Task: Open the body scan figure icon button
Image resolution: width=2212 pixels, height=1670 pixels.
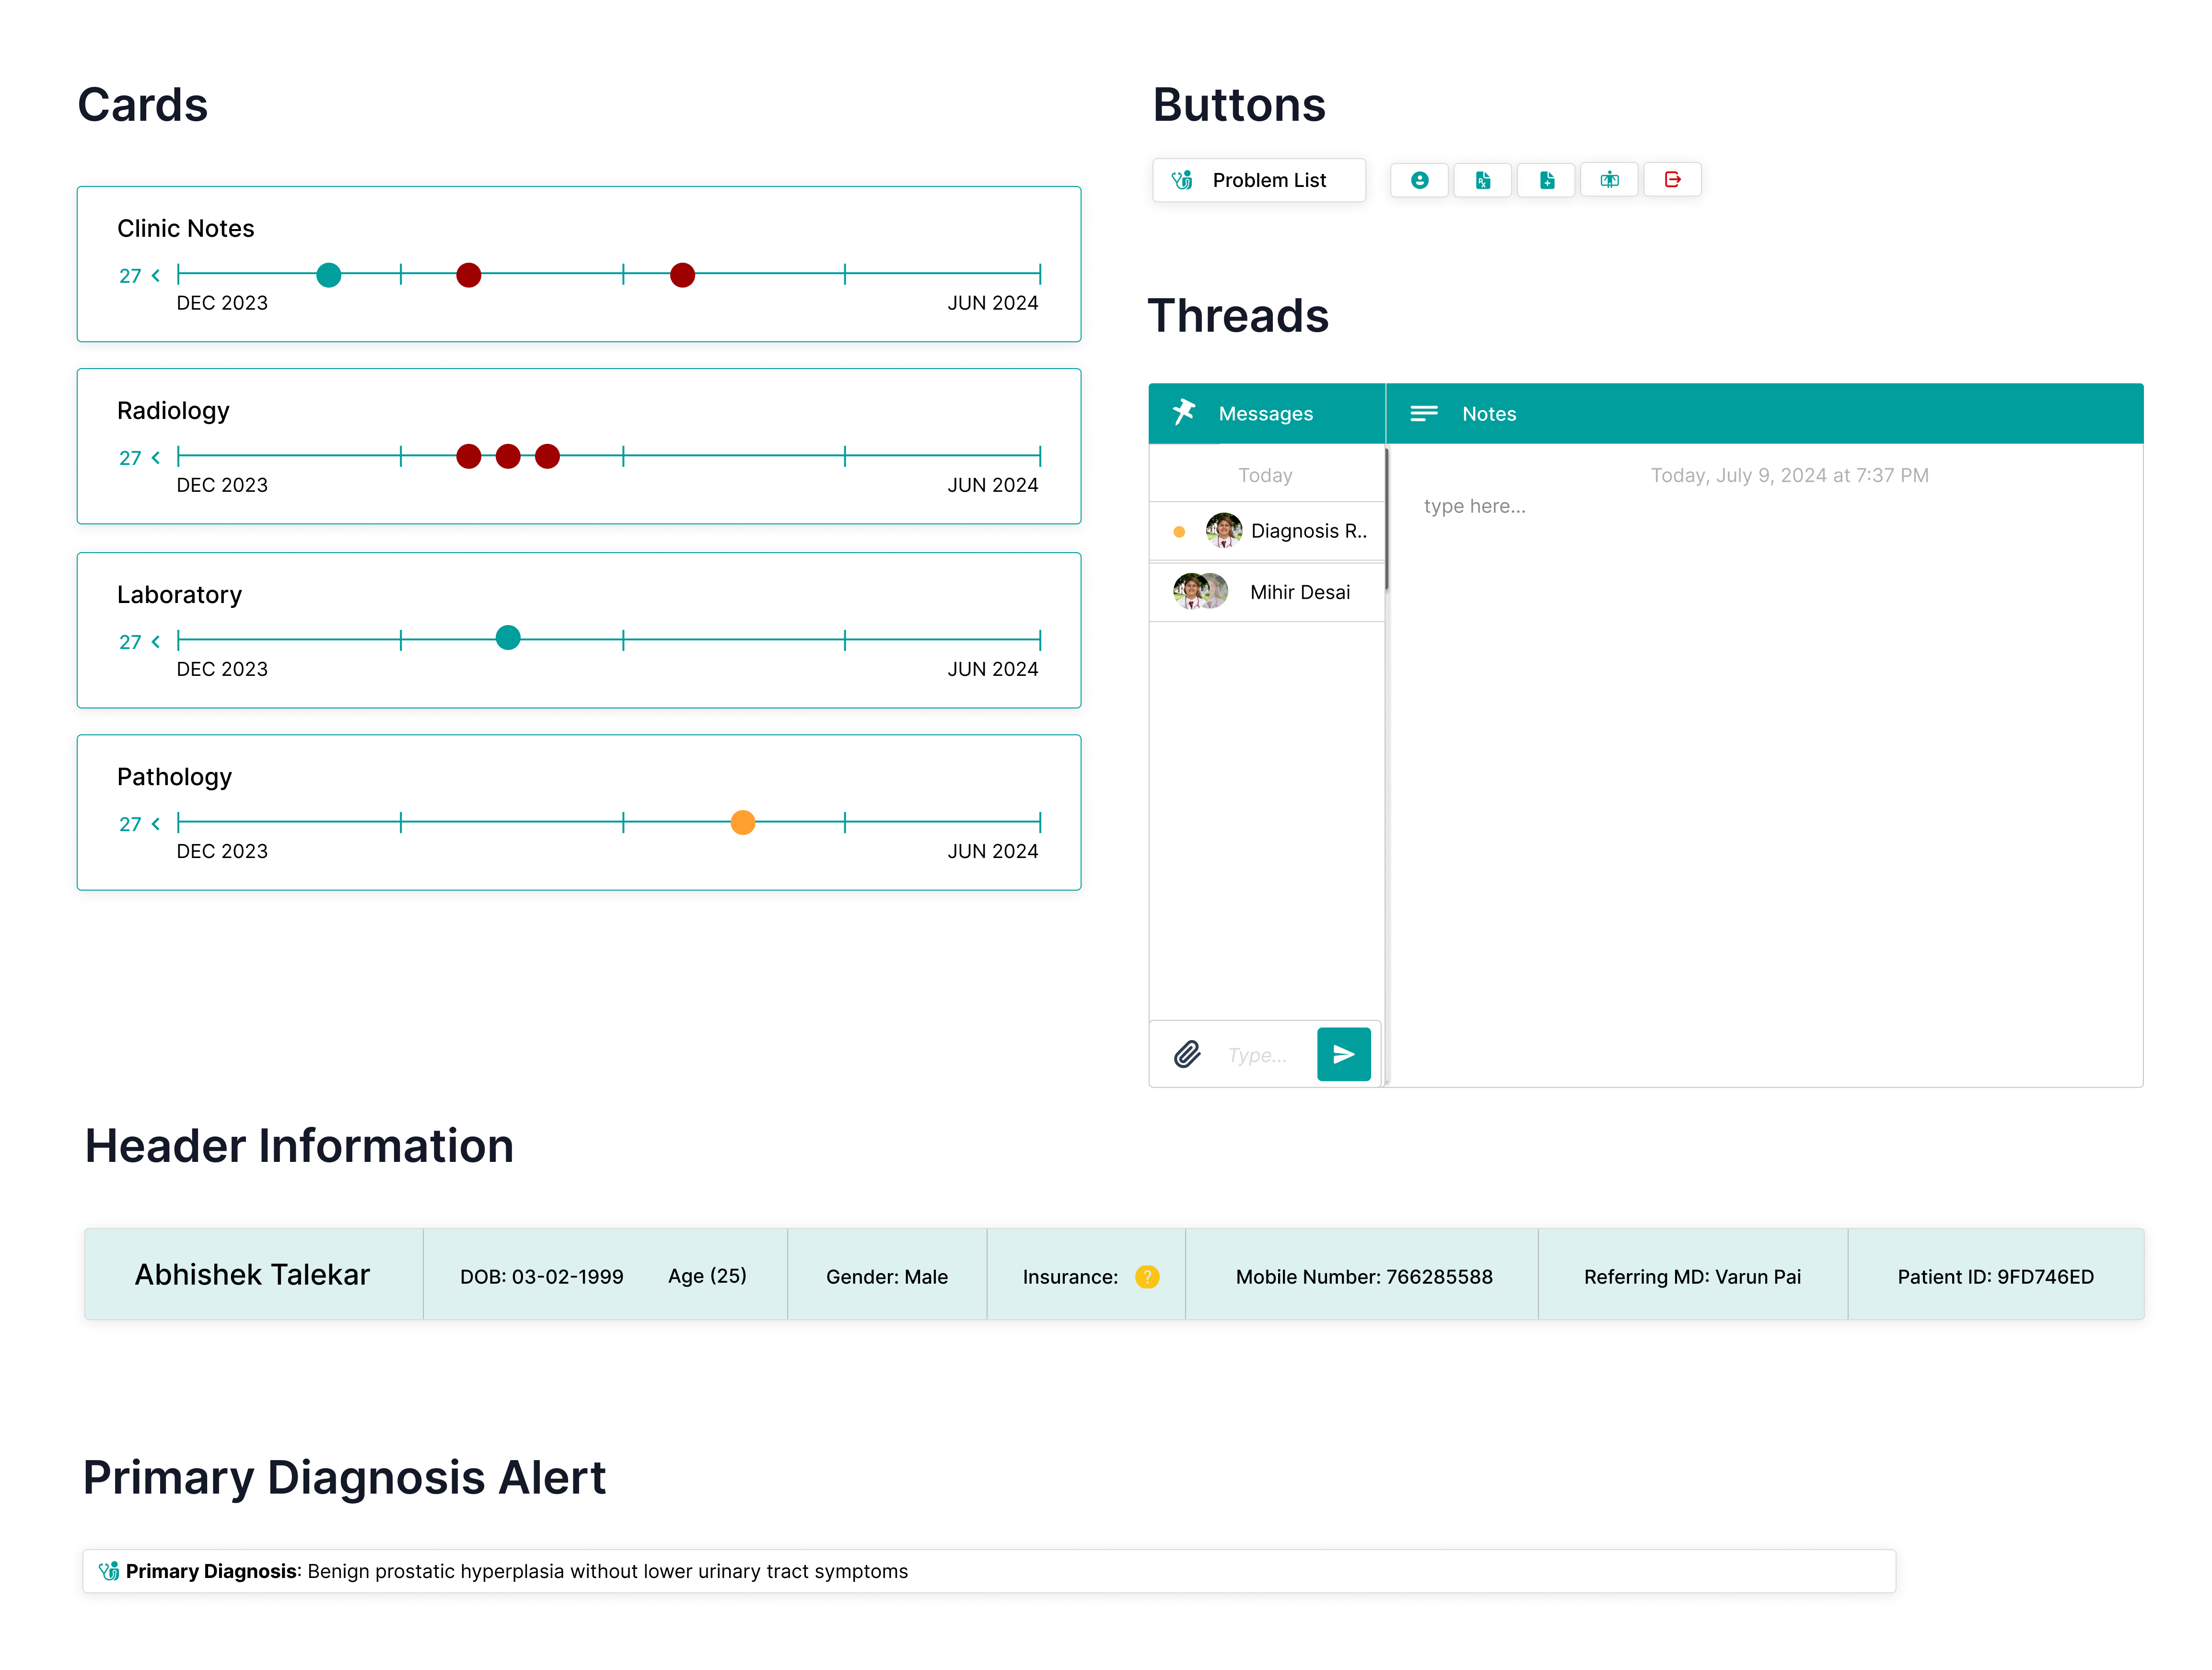Action: (x=1609, y=180)
